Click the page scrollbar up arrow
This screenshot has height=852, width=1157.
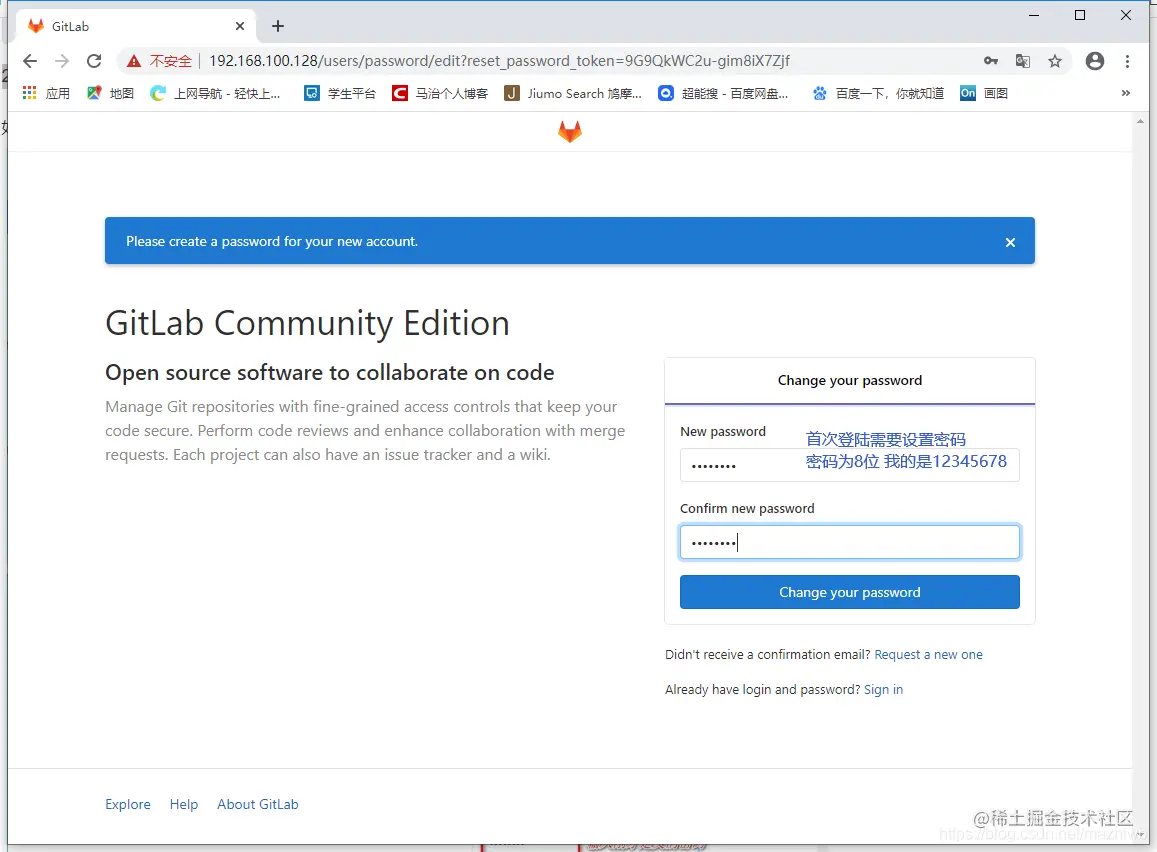coord(1140,121)
